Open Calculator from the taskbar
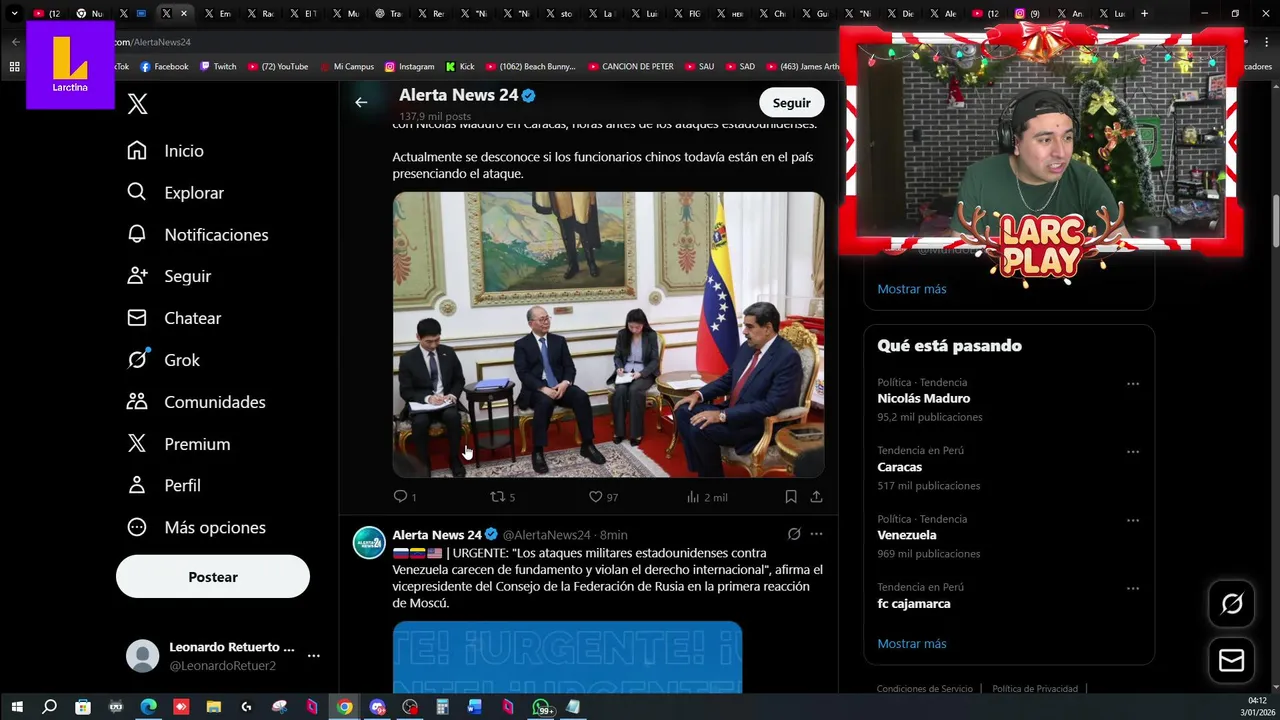 [x=442, y=707]
